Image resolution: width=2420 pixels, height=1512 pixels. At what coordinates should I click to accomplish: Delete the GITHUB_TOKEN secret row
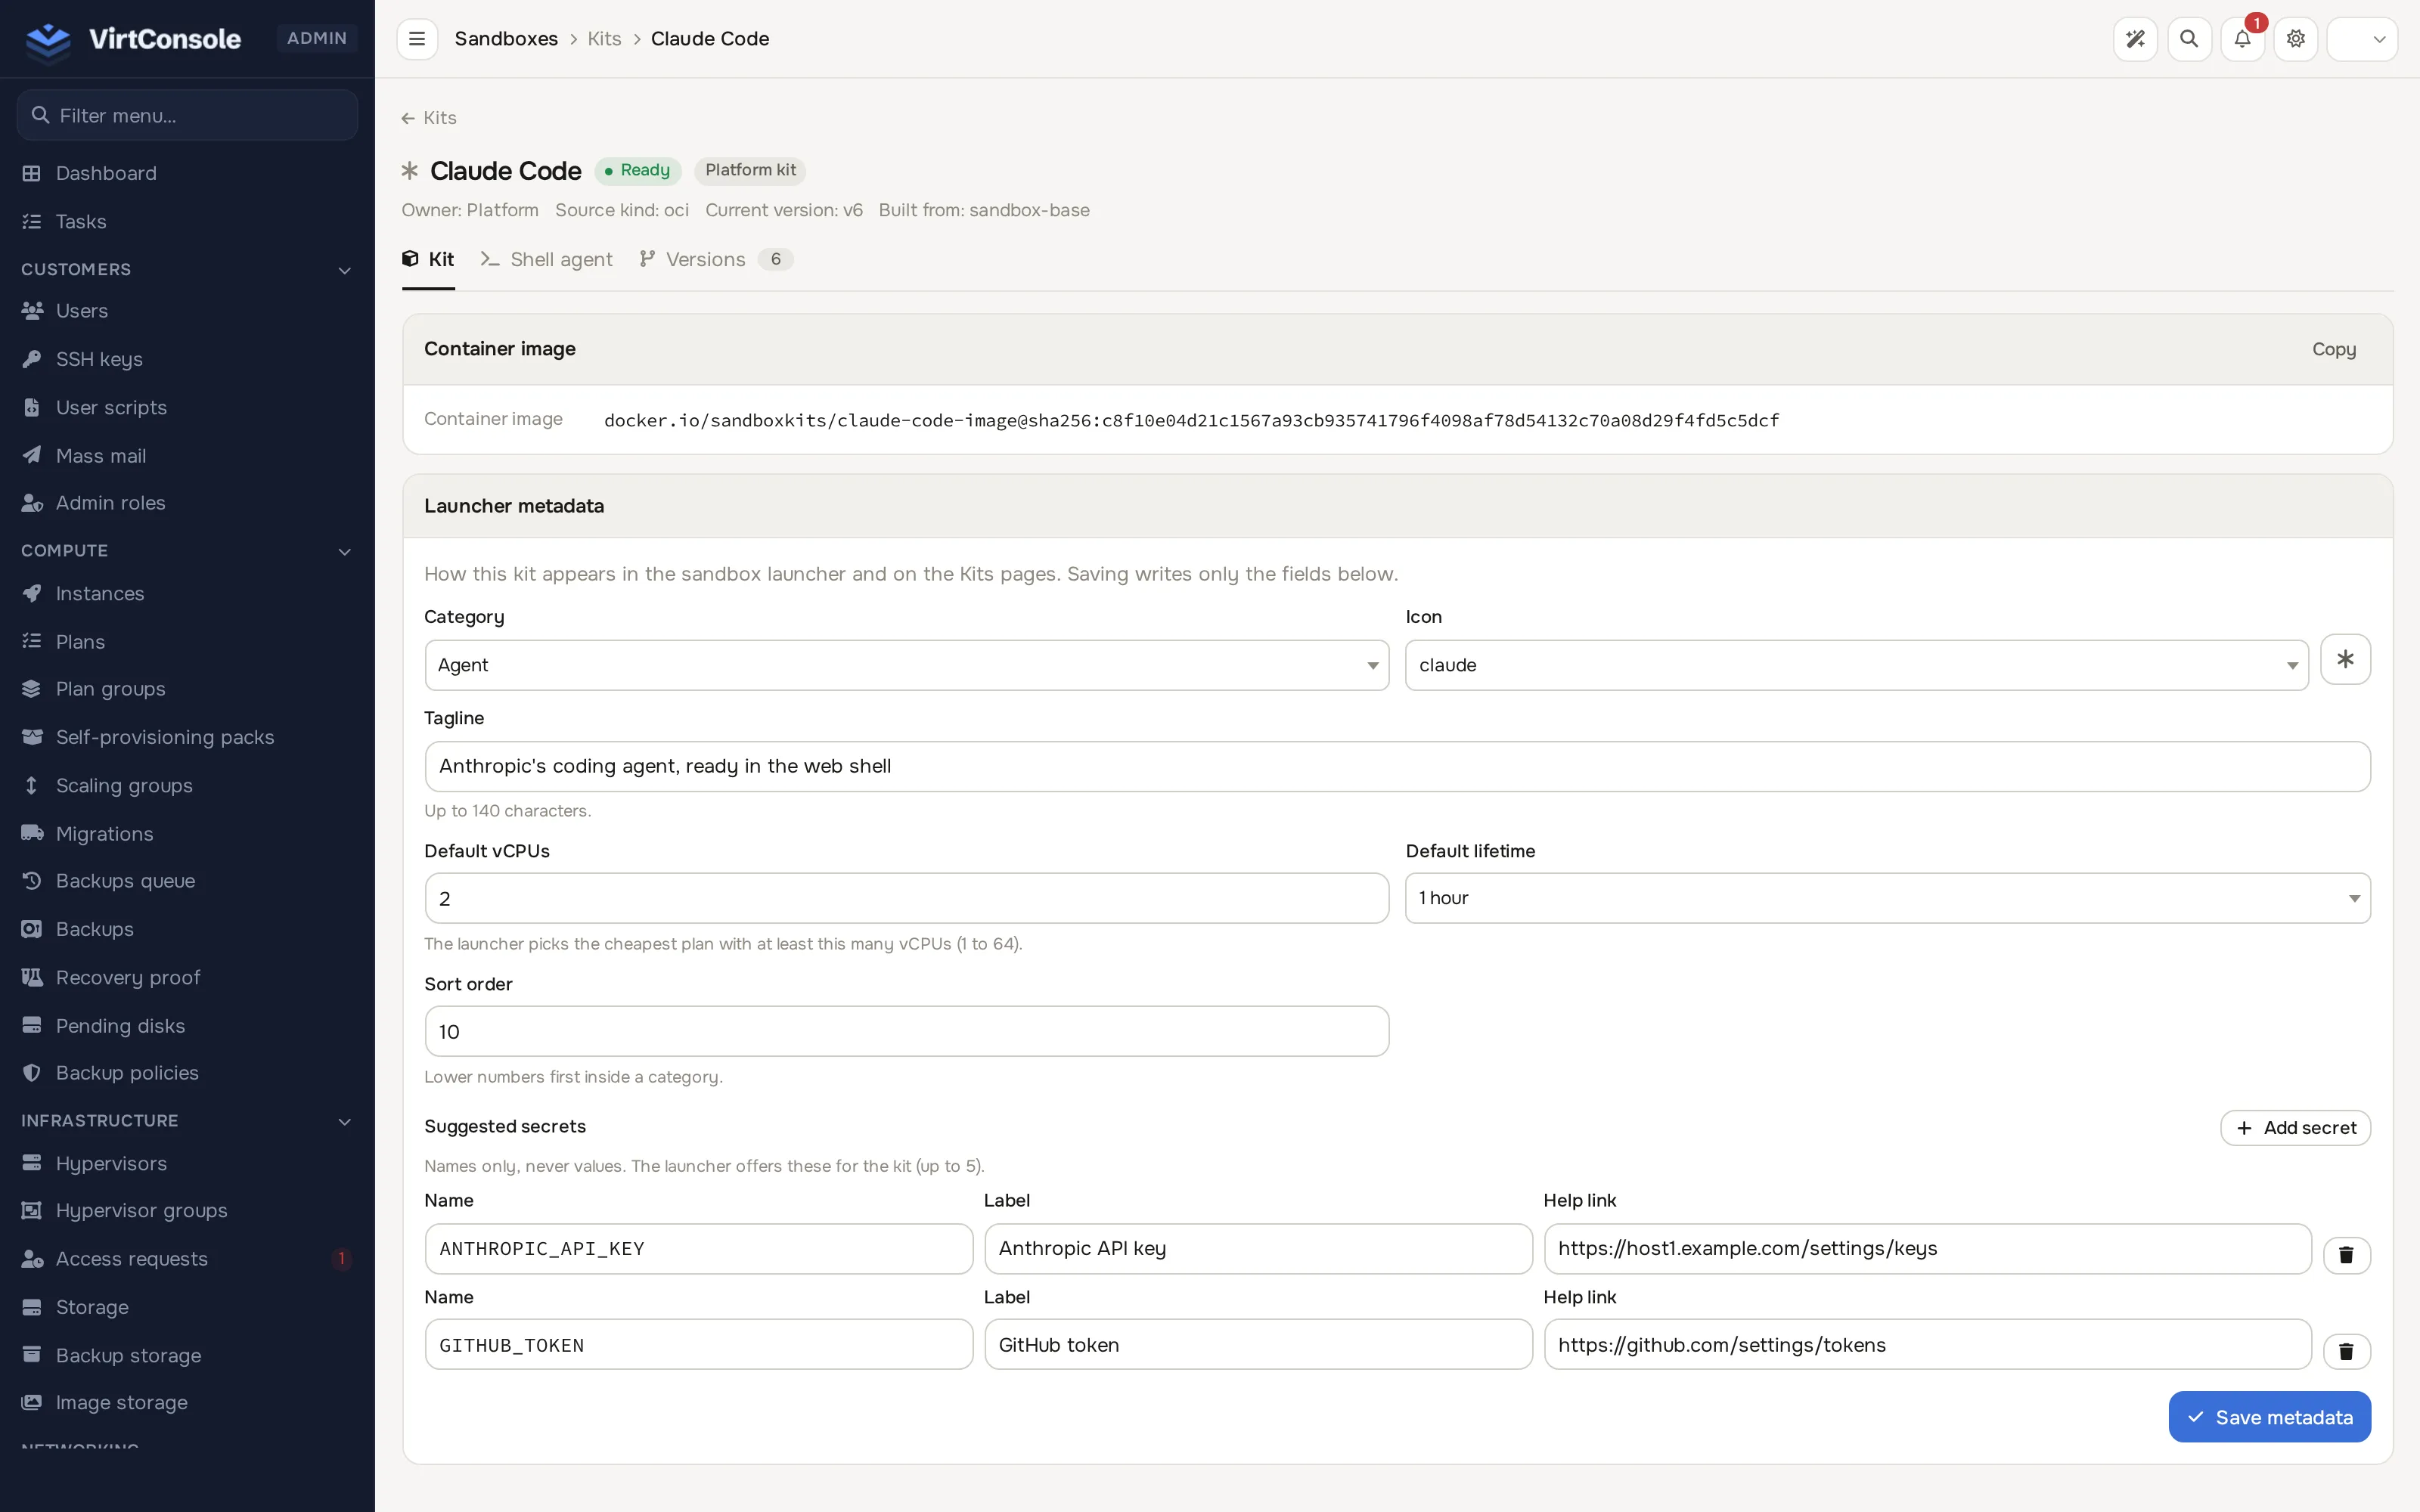[x=2346, y=1351]
